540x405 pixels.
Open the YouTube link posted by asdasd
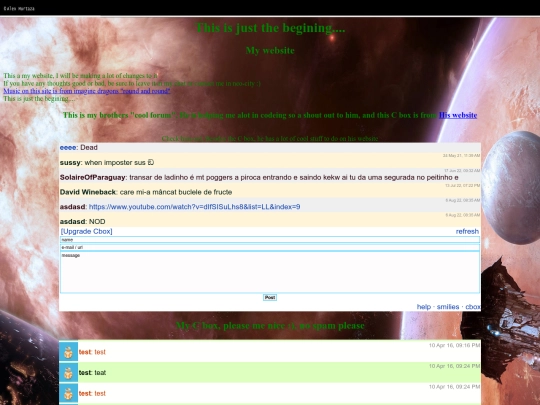point(194,207)
